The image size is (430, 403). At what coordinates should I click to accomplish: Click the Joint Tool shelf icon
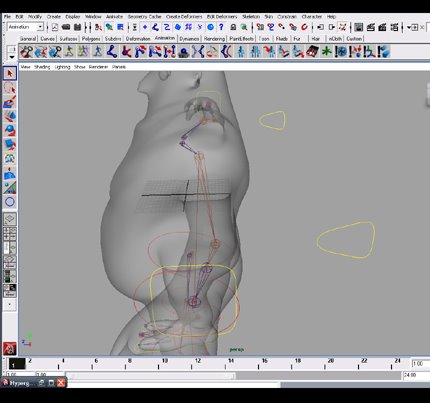point(112,52)
